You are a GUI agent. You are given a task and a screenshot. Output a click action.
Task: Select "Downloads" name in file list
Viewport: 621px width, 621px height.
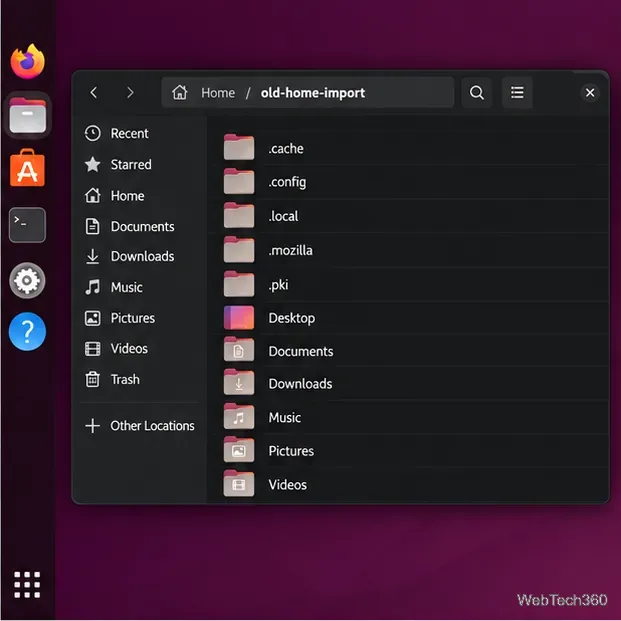point(301,384)
